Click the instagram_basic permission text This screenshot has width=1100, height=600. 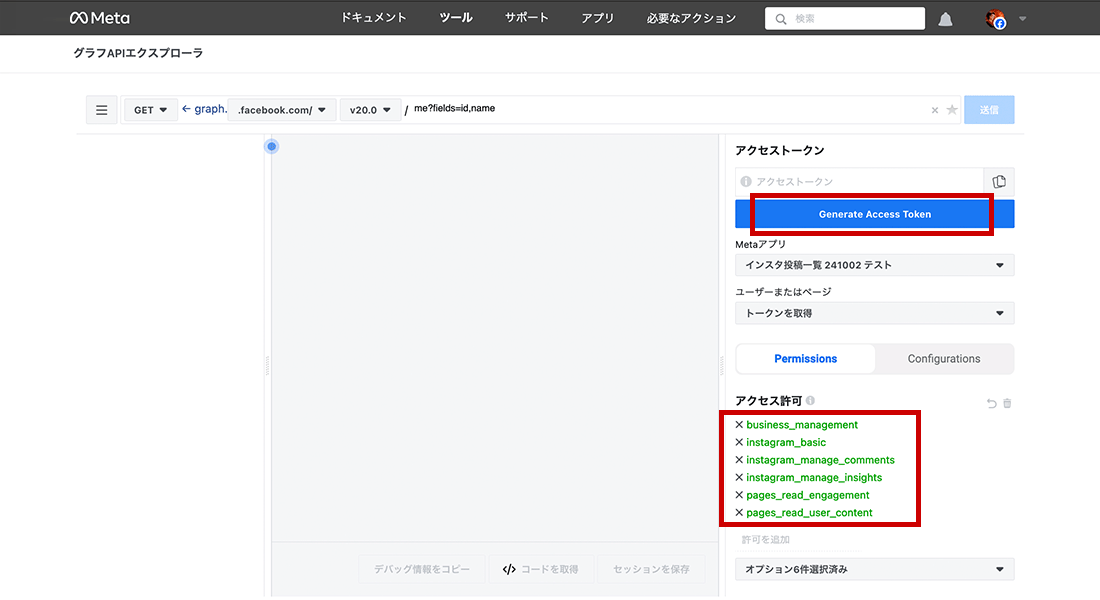[x=786, y=442]
